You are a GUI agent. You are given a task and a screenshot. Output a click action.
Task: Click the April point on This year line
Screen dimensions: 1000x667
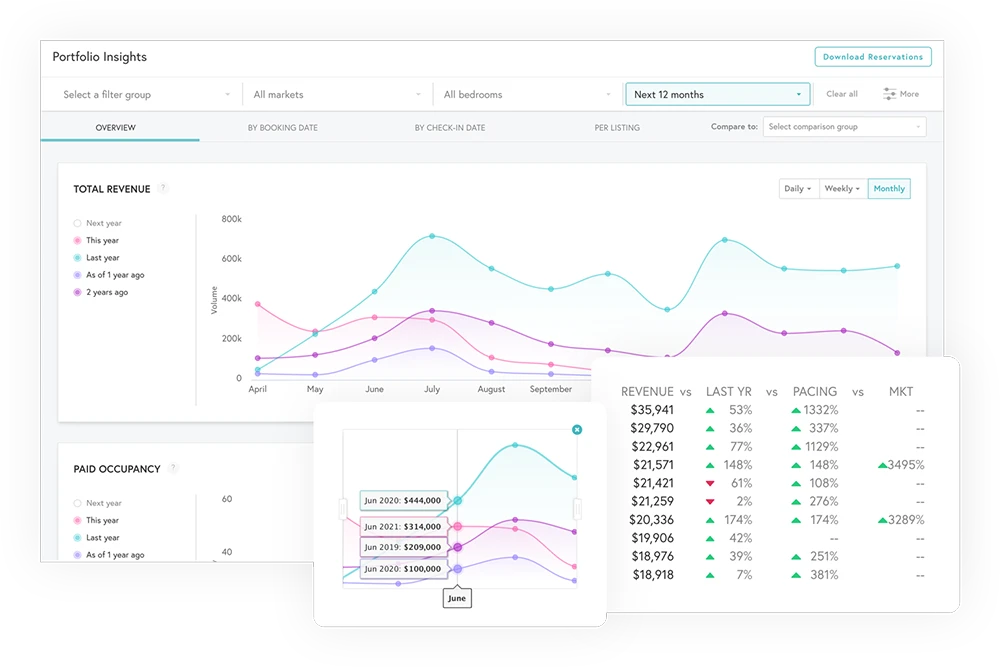pyautogui.click(x=258, y=304)
